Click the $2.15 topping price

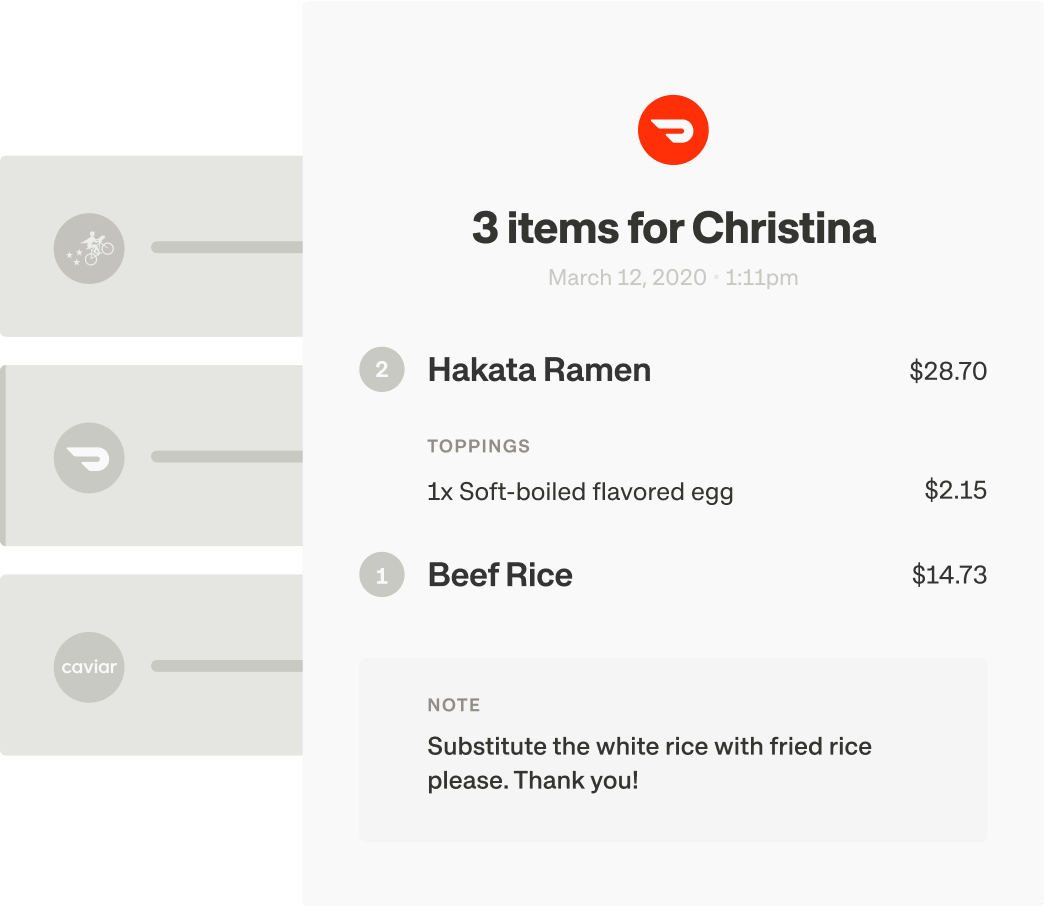point(955,490)
